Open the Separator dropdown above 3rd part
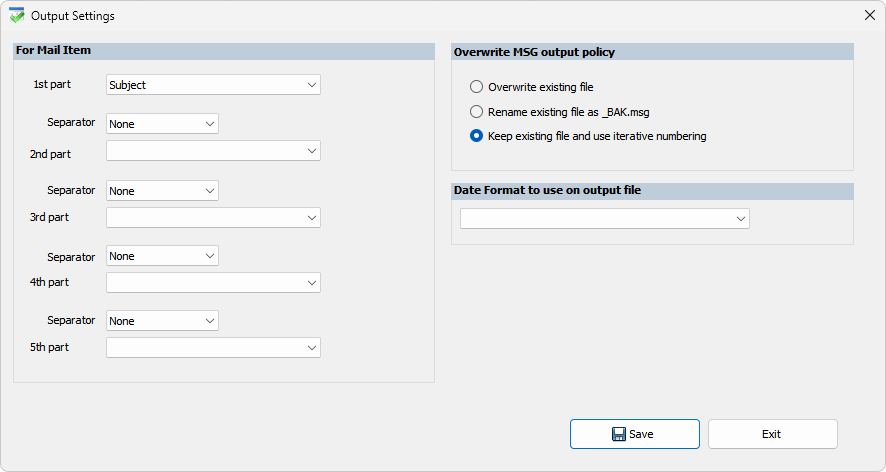The image size is (886, 472). point(162,191)
